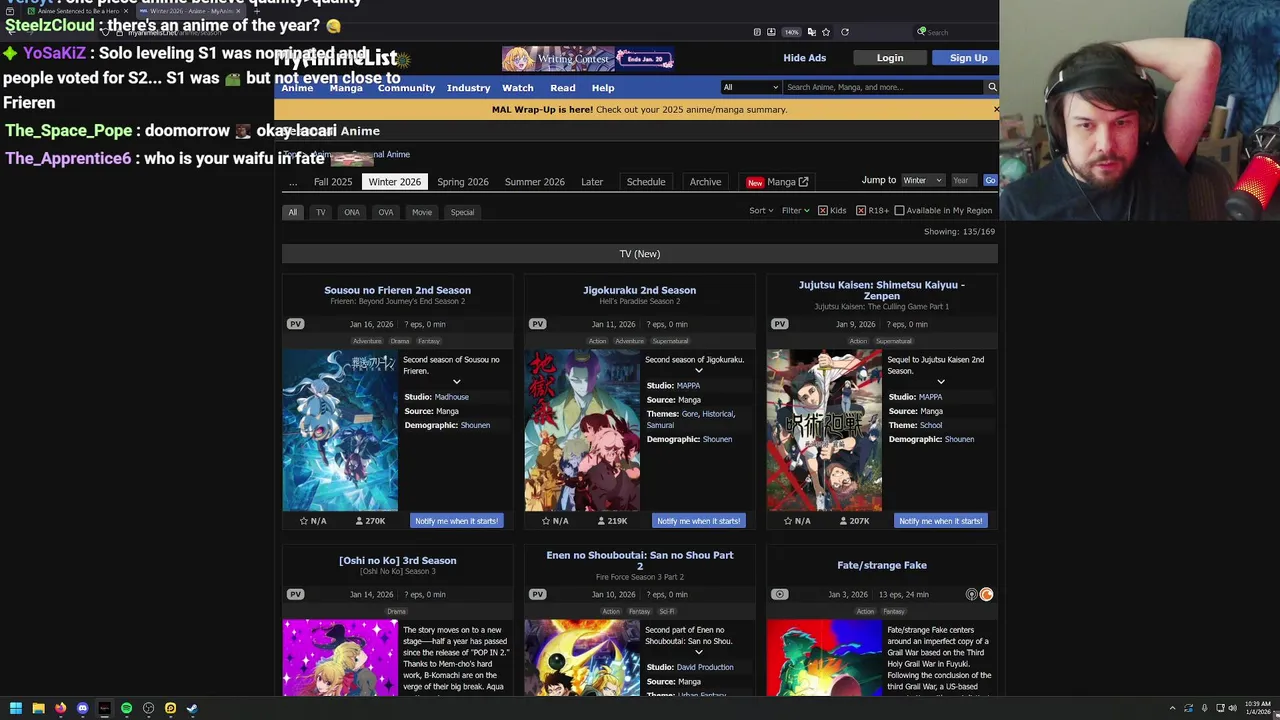
Task: Open the Anime menu in navigation bar
Action: coord(297,88)
